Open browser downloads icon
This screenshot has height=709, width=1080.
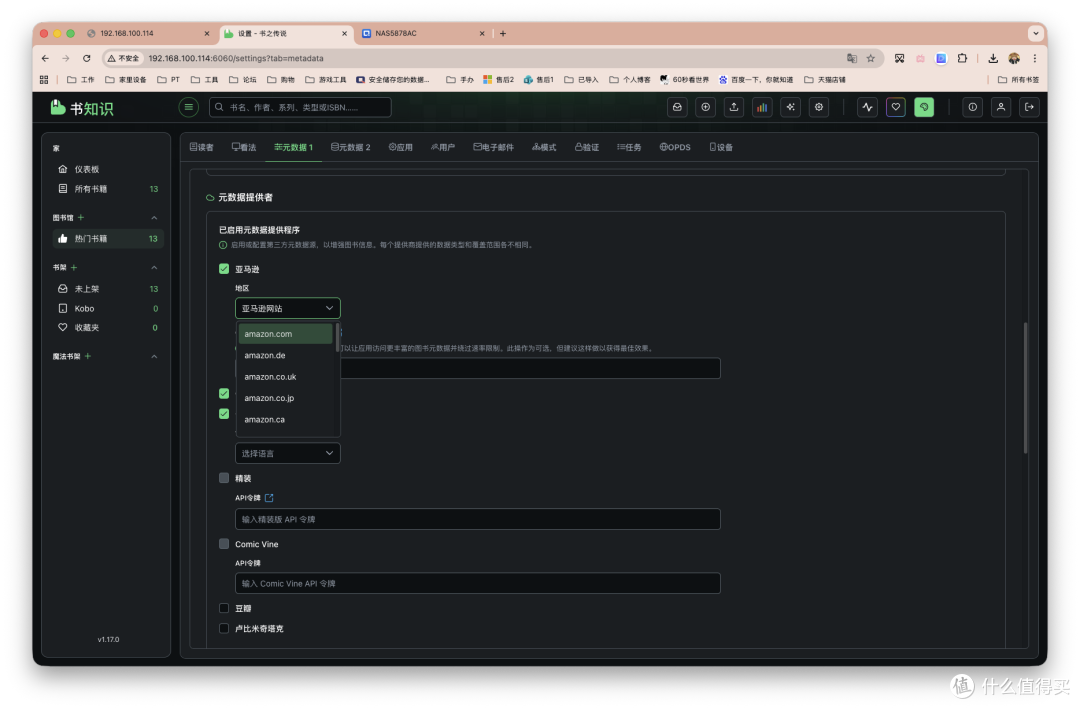point(993,59)
